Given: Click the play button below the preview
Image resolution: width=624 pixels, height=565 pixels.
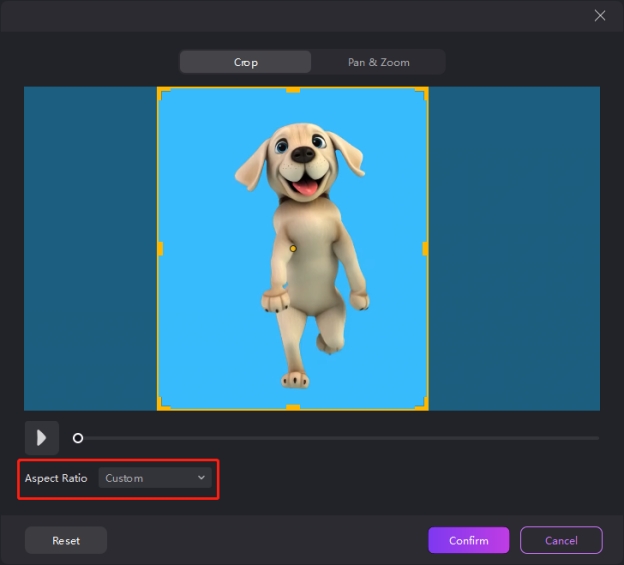Looking at the screenshot, I should [42, 438].
